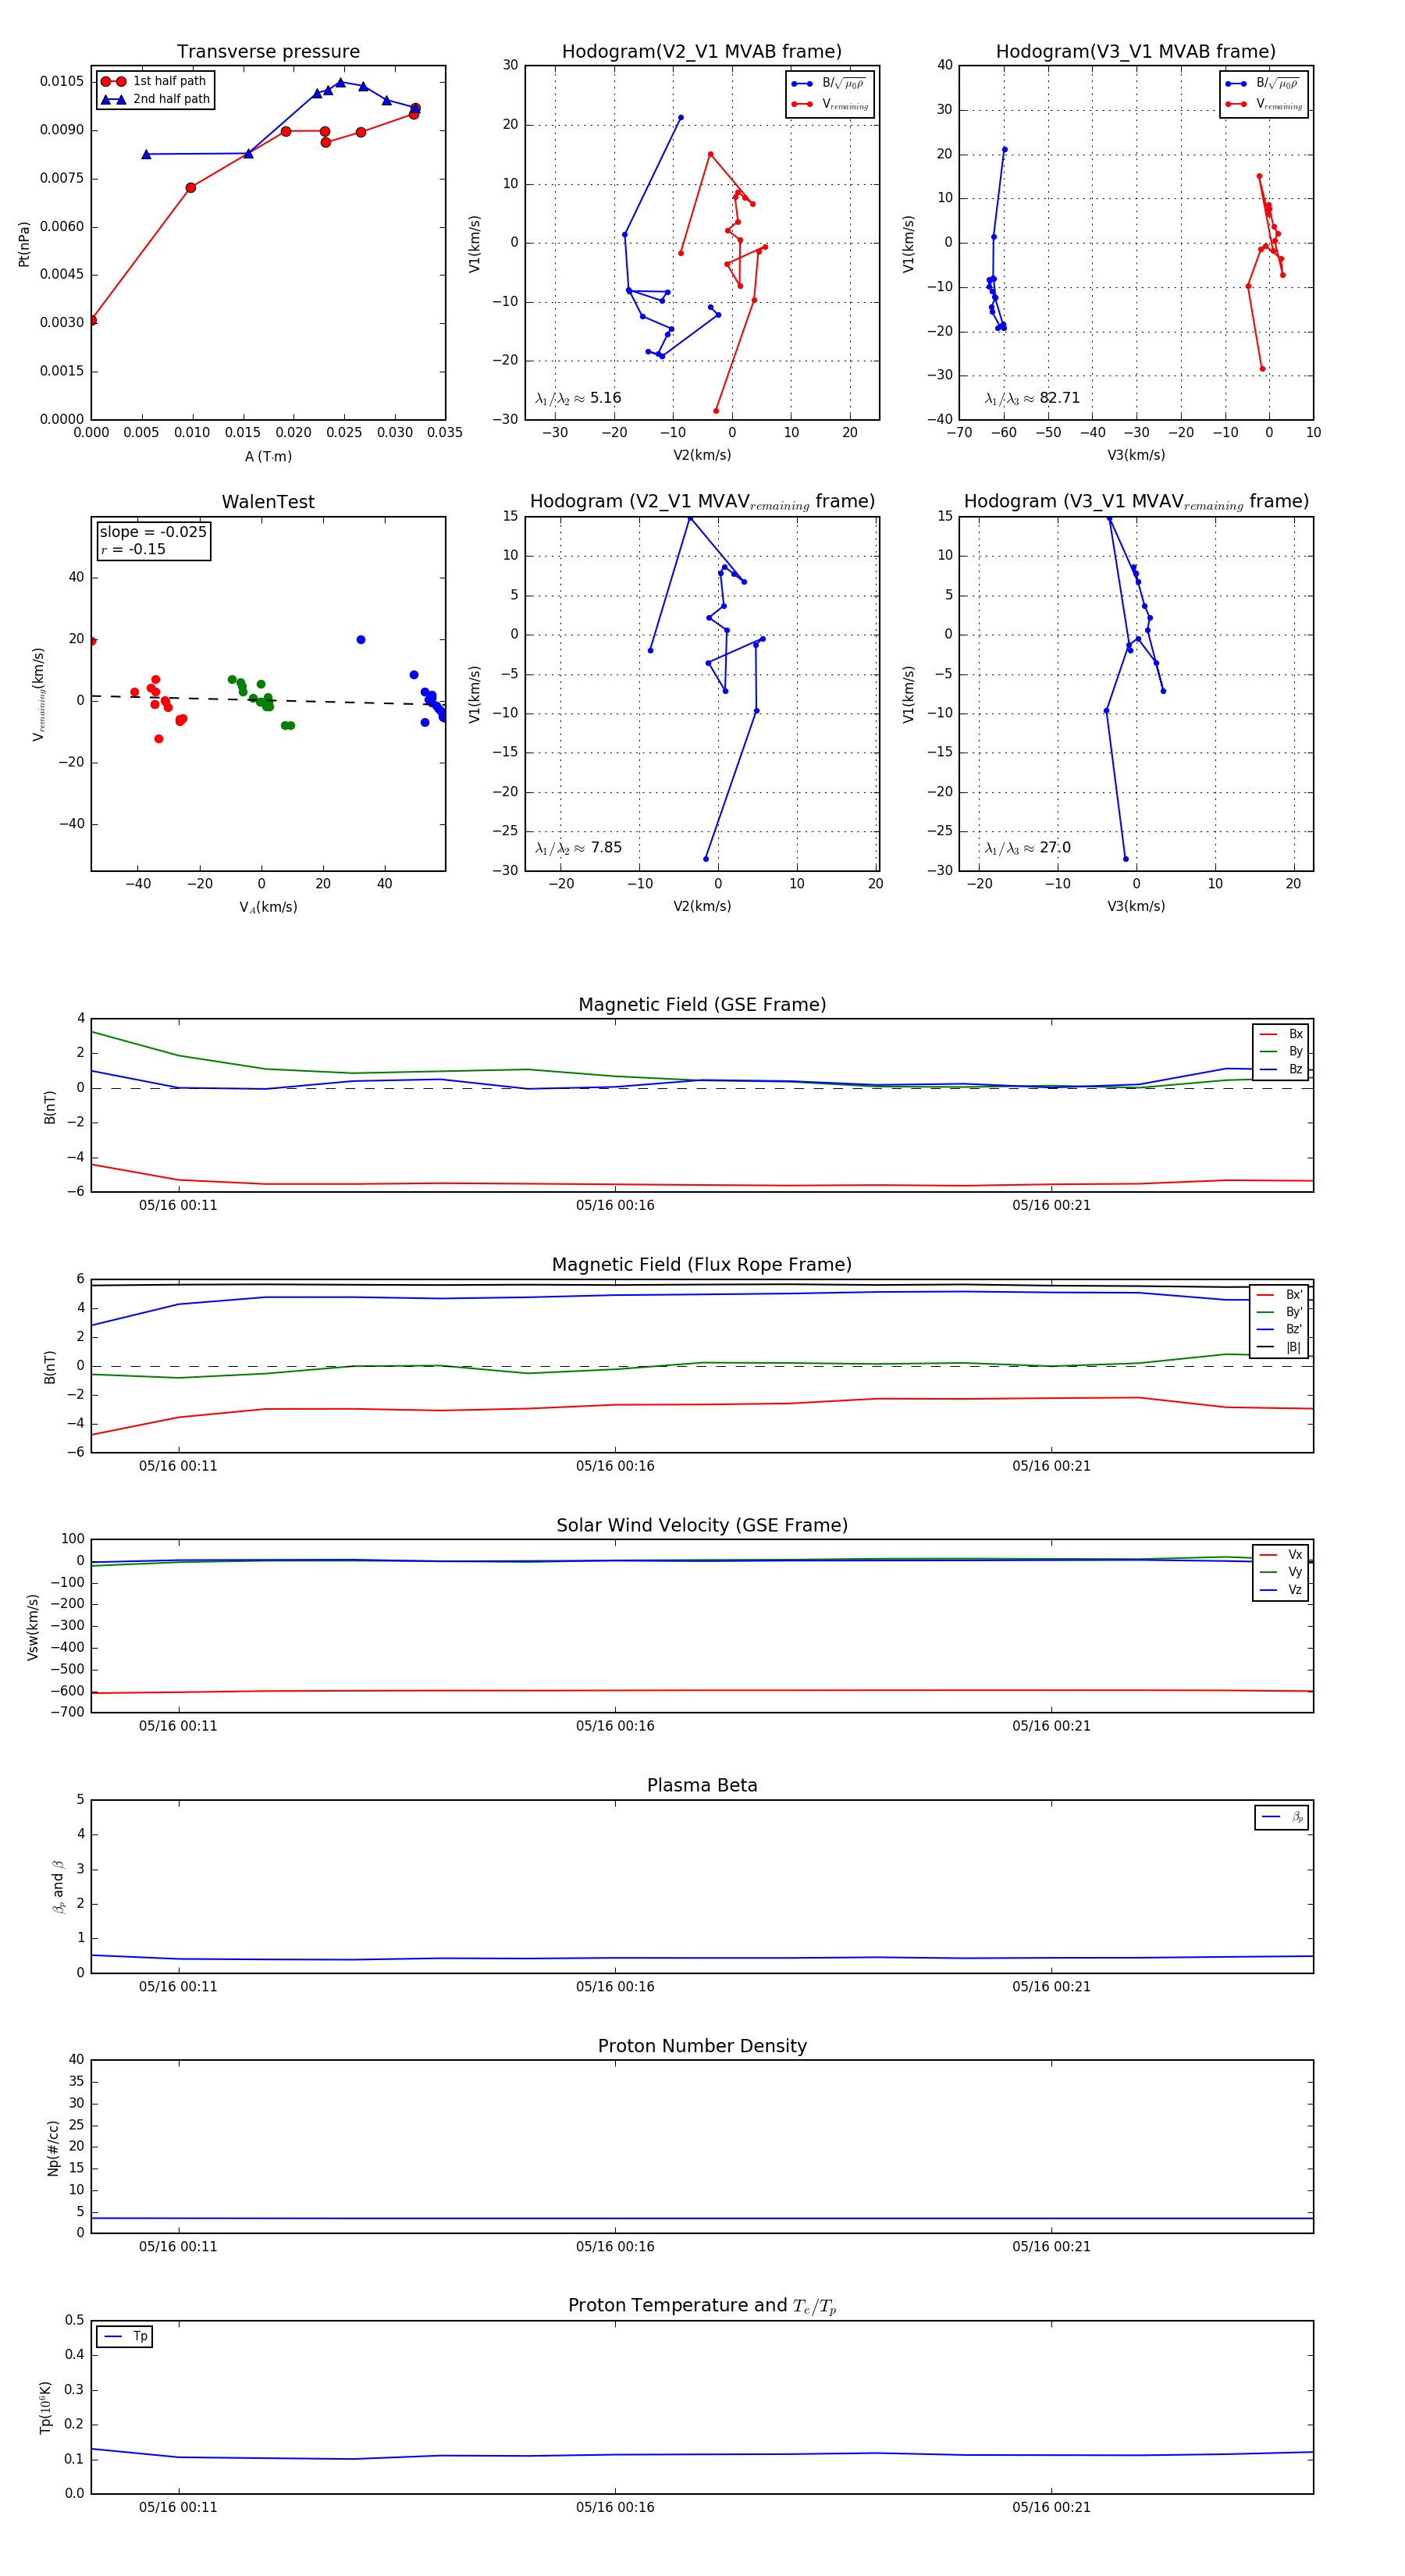Viewport: 1405px width, 2576px height.
Task: Click the WalenTest "V_remaining(km/s)" y-axis label
Action: [x=39, y=694]
